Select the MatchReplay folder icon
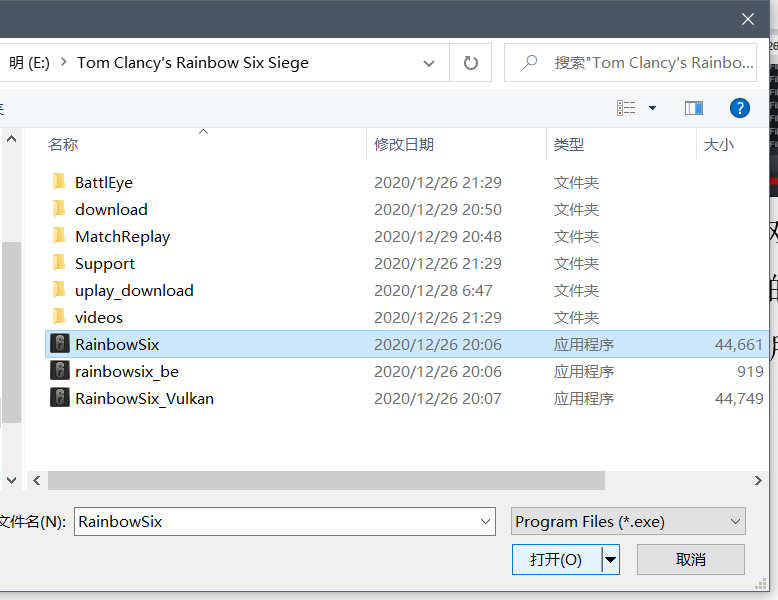Screen dimensions: 778x600 tap(59, 236)
